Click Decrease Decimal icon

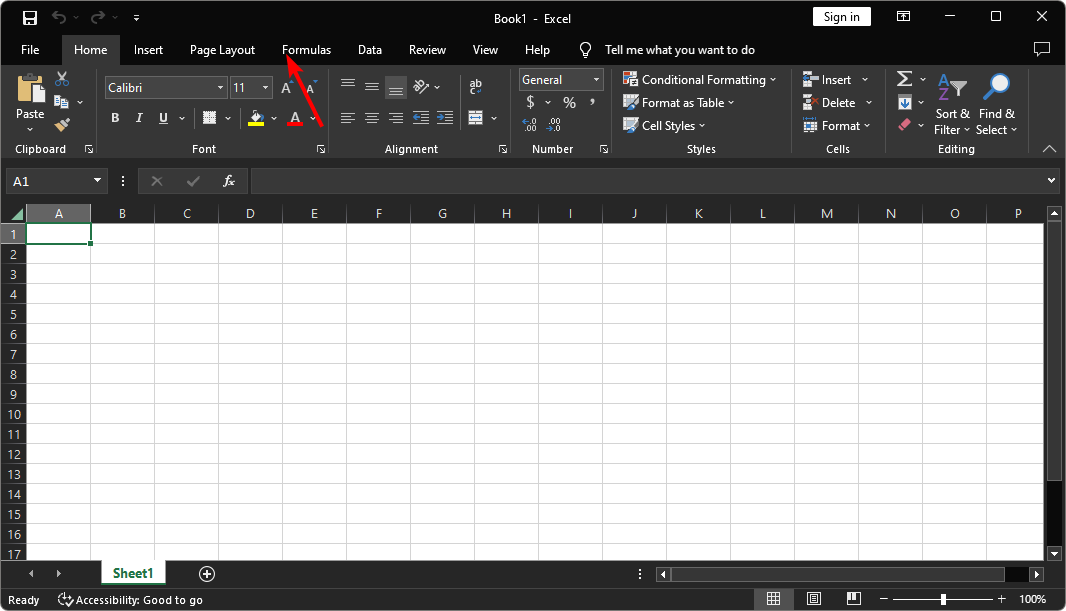click(554, 125)
